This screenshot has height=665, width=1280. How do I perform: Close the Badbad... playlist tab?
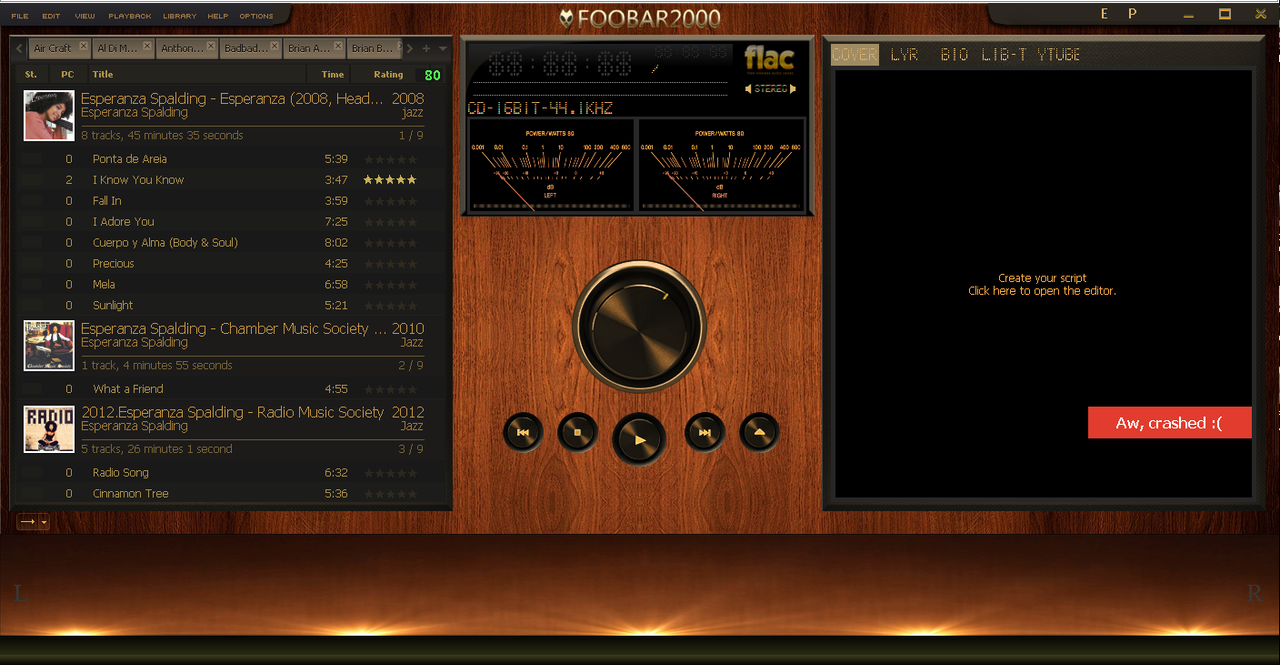[x=275, y=45]
